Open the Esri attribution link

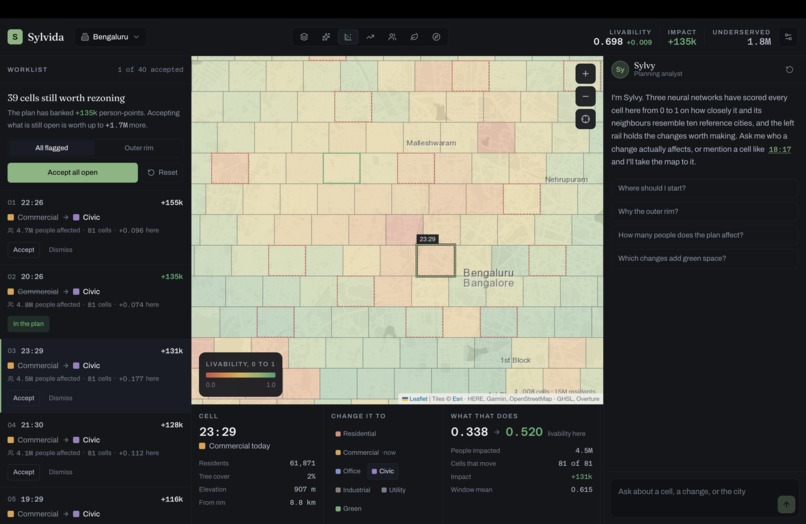[x=457, y=399]
